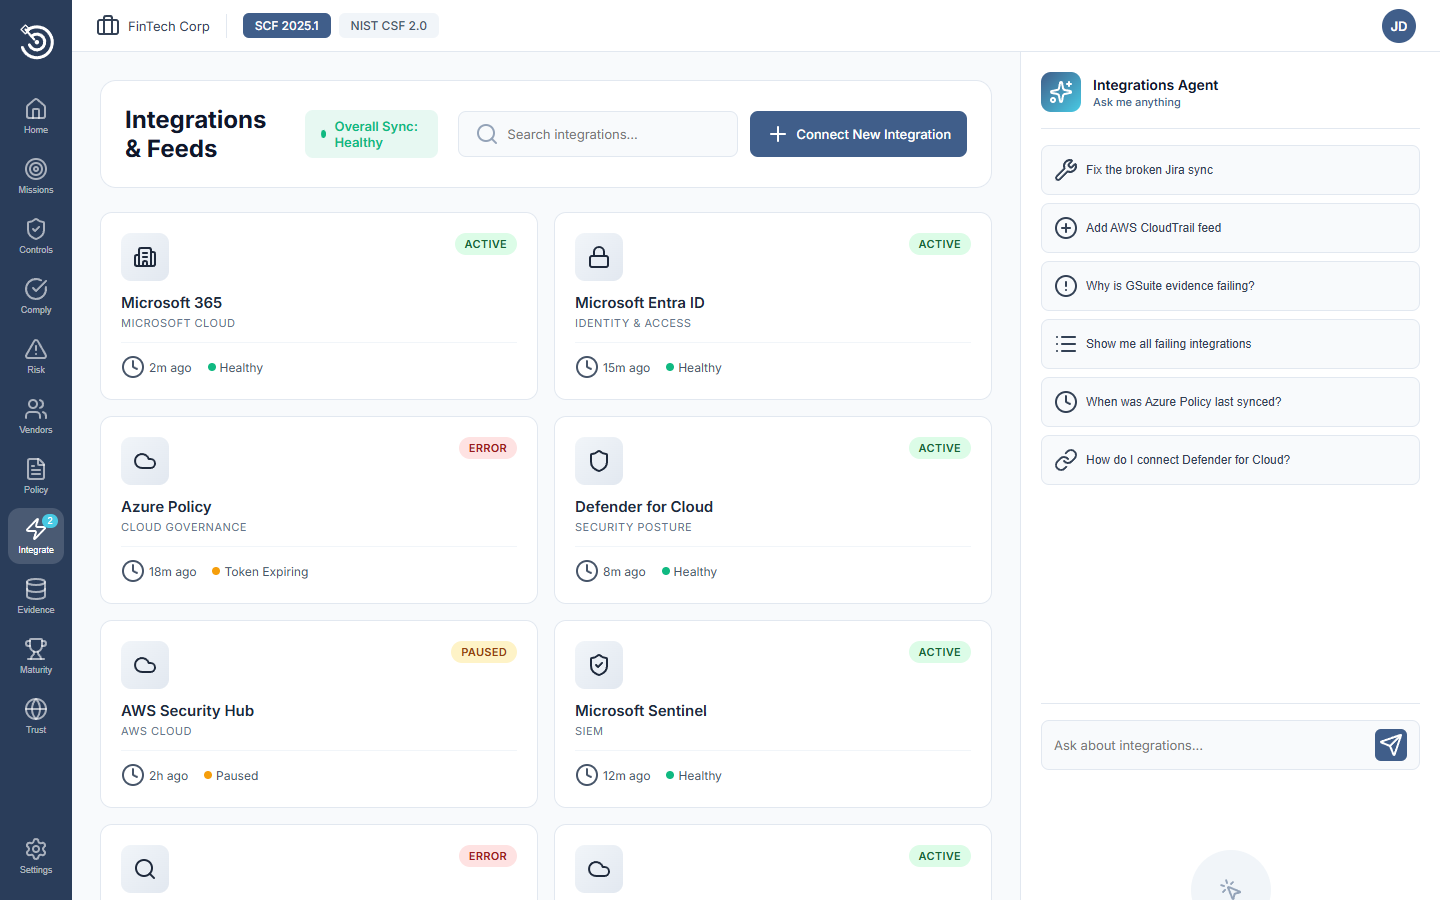Click the Healthy status on Microsoft Entra ID

click(693, 368)
